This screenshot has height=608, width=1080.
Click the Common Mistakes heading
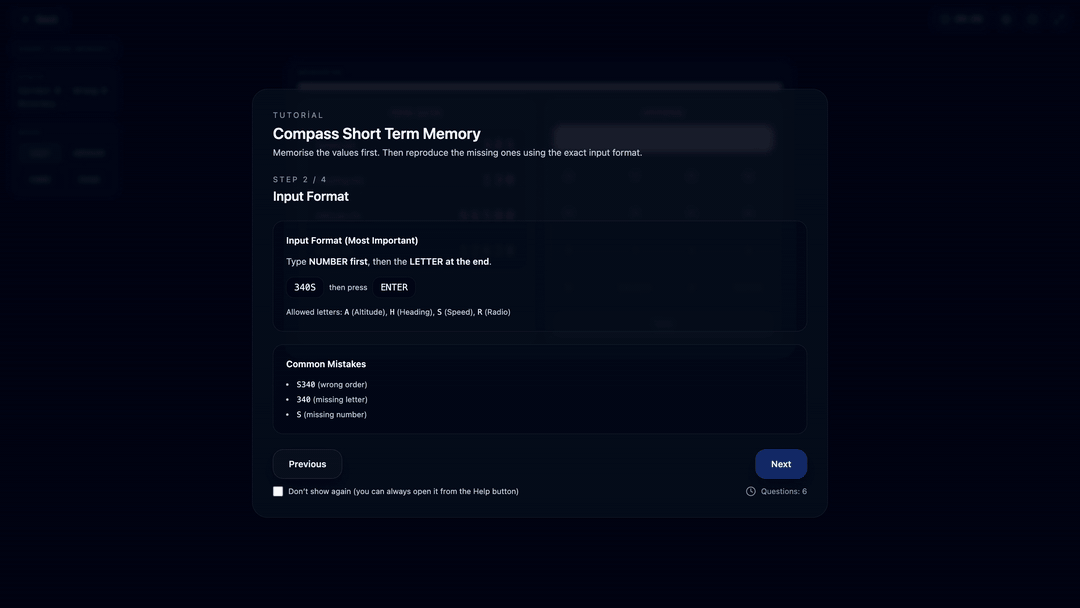[x=326, y=364]
